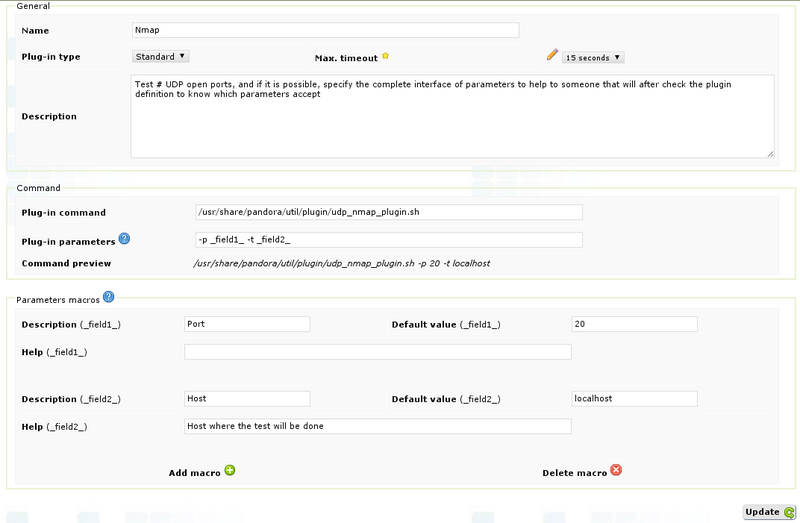
Task: Click the star icon beside Max. timeout
Action: pos(386,57)
